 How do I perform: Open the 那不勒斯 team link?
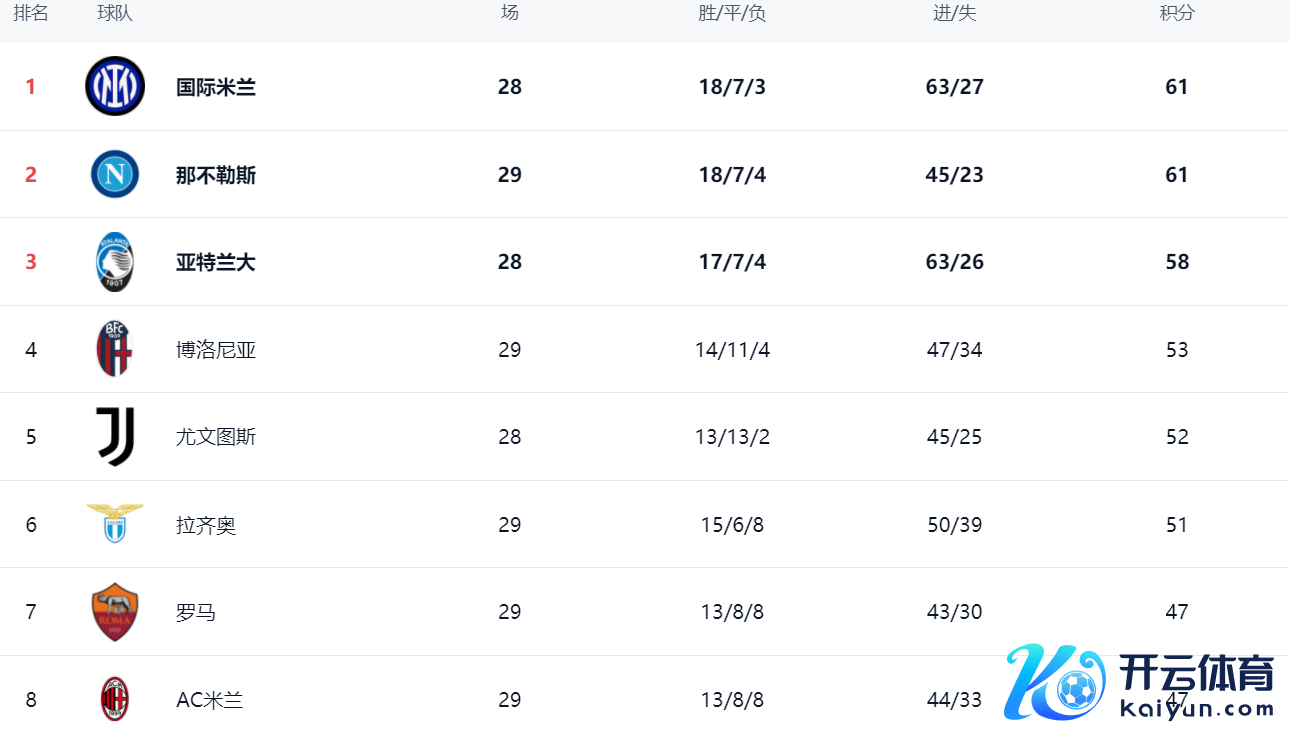point(216,175)
